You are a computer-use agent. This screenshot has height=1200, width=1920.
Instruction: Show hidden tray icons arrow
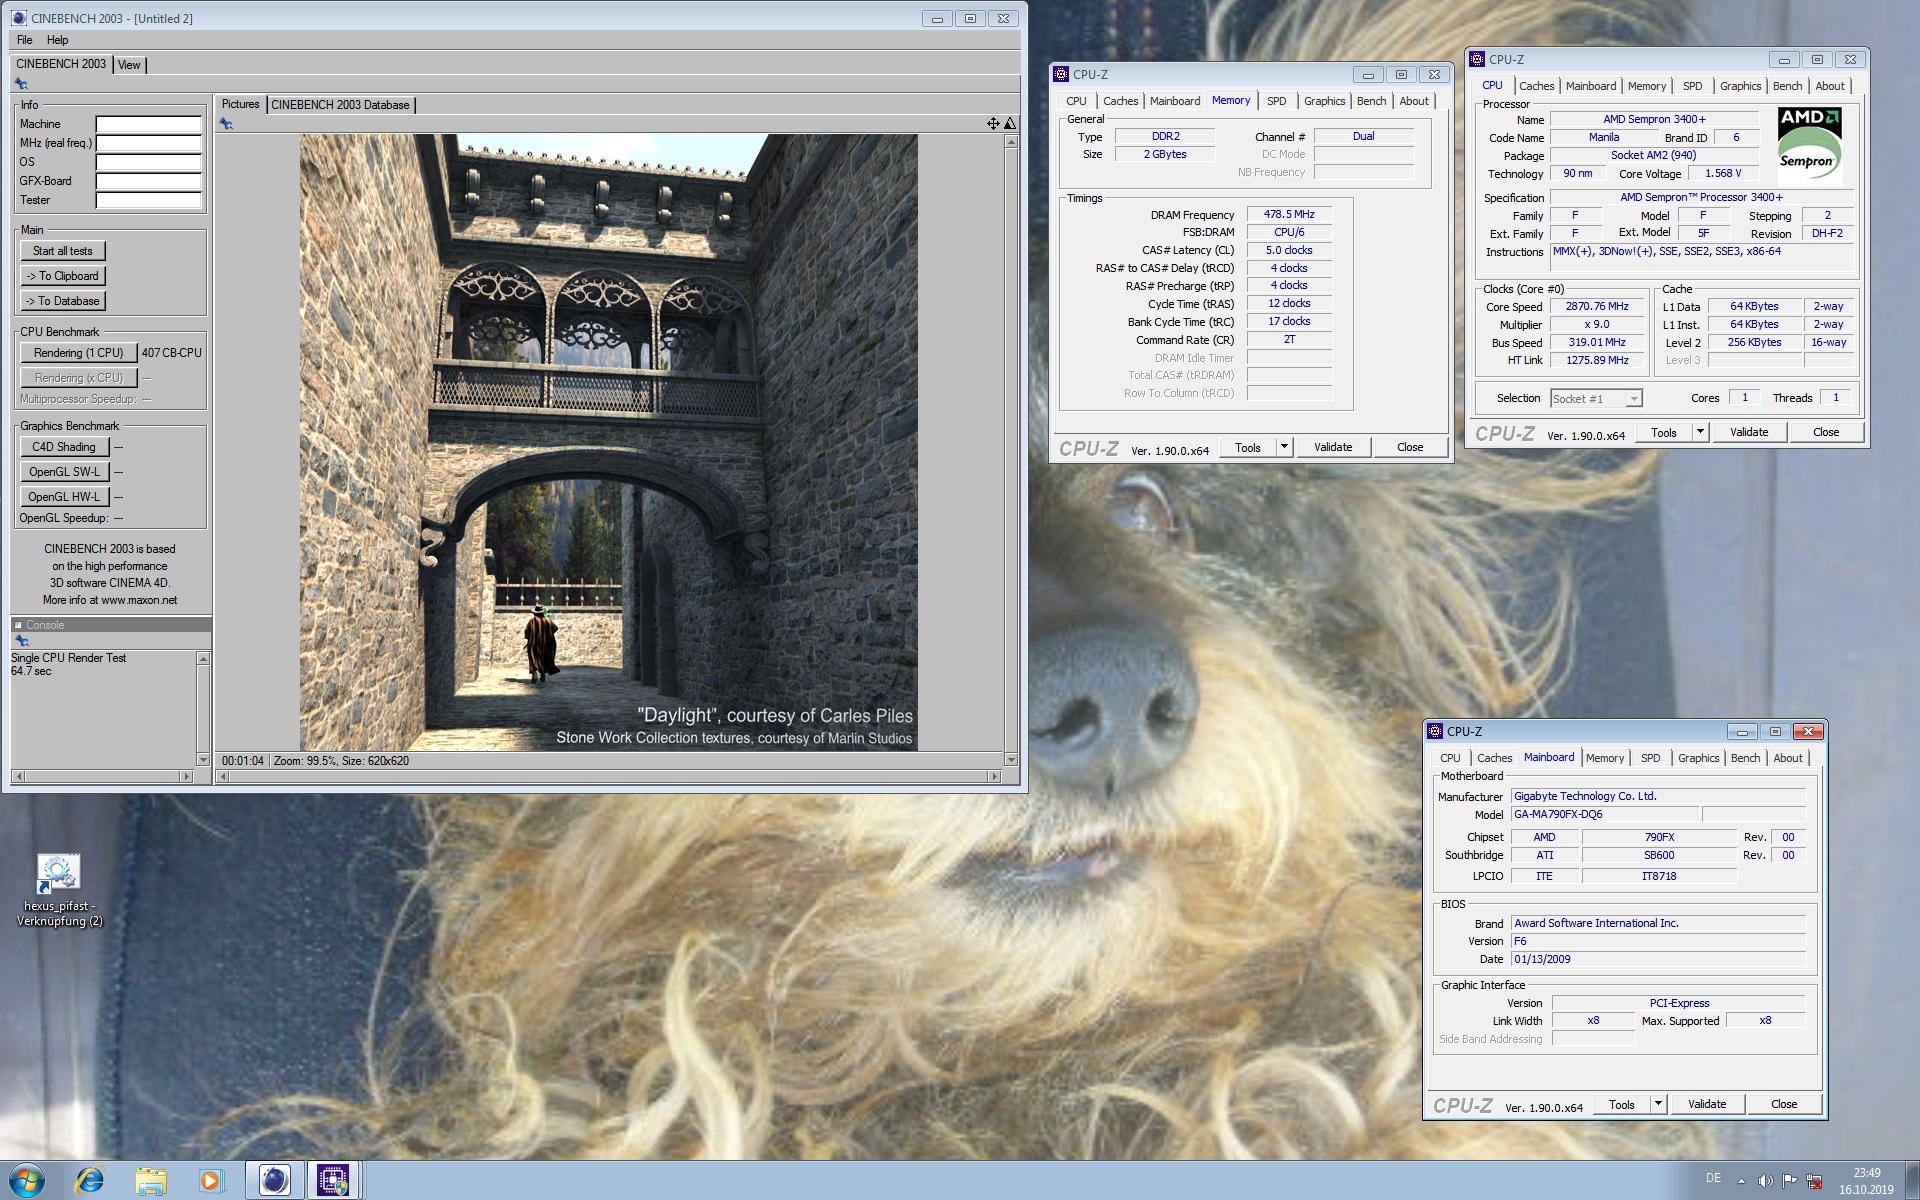(1741, 1181)
